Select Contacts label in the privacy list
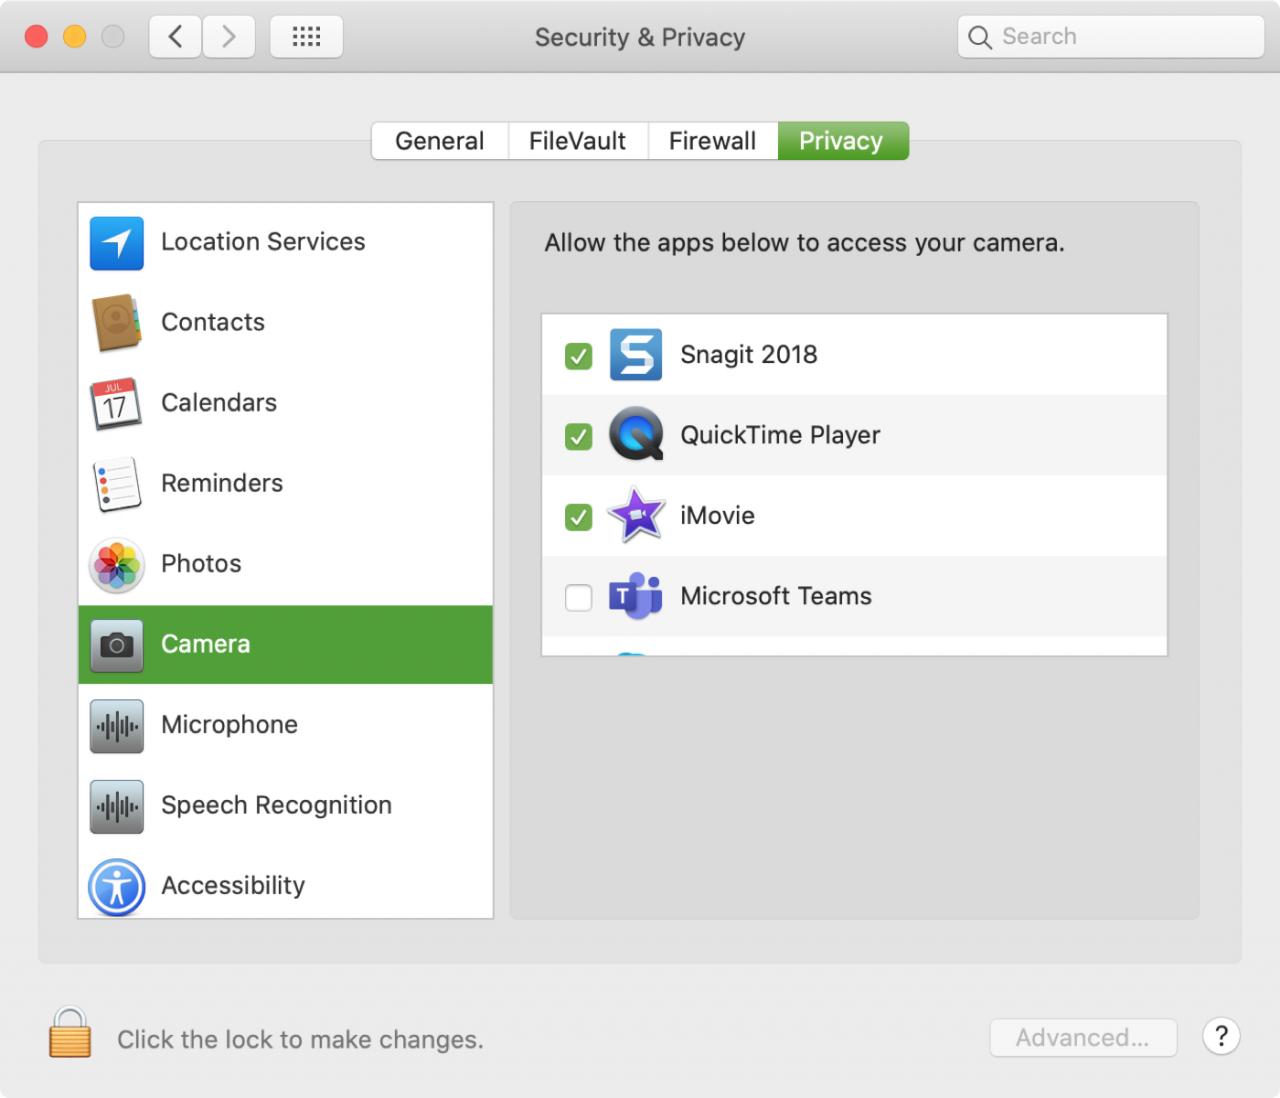Viewport: 1280px width, 1098px height. point(213,322)
